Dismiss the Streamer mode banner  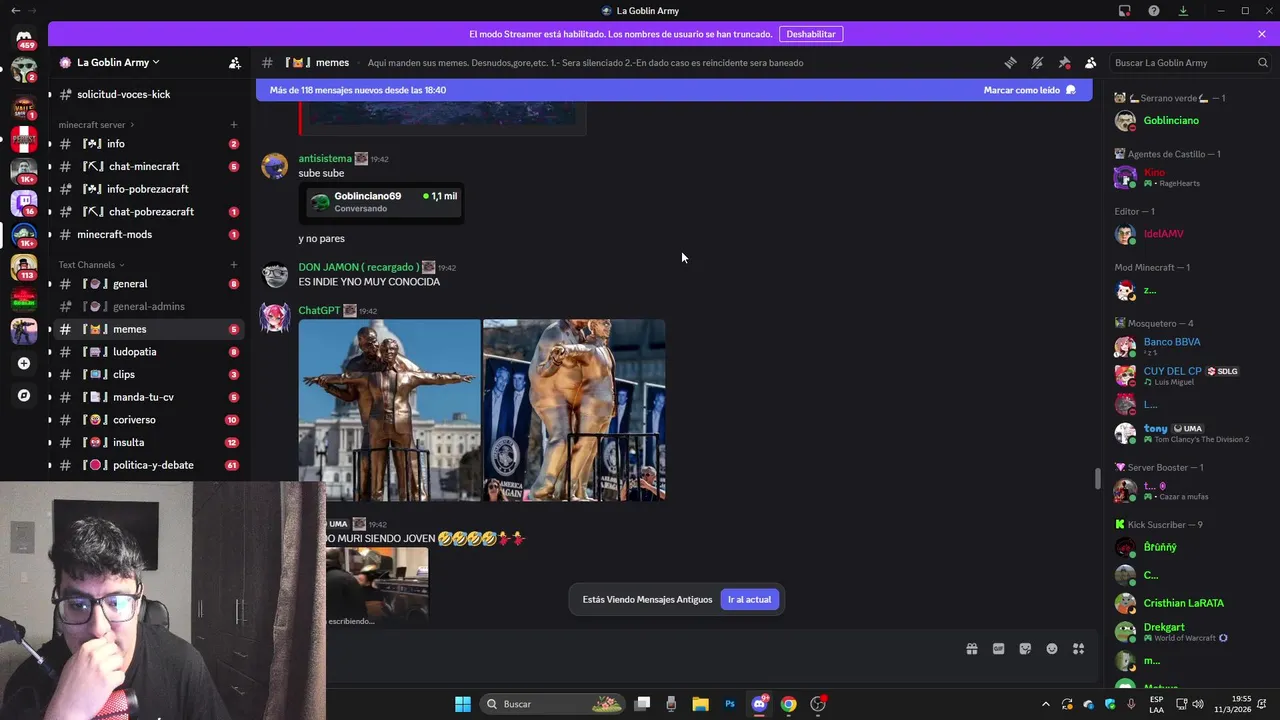click(x=1262, y=34)
